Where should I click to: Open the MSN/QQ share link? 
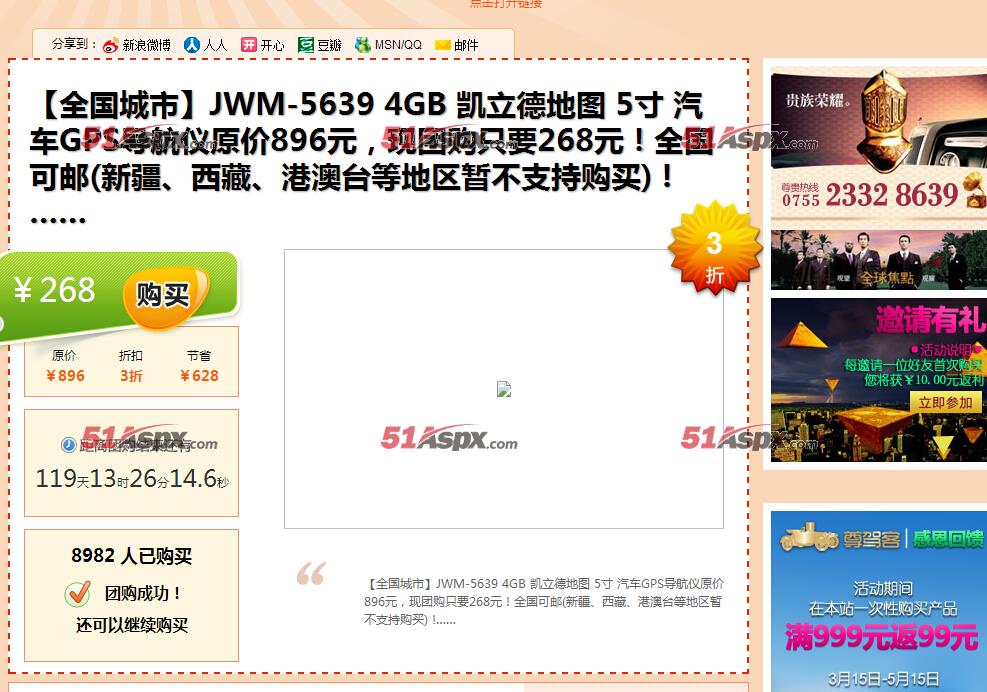click(398, 45)
